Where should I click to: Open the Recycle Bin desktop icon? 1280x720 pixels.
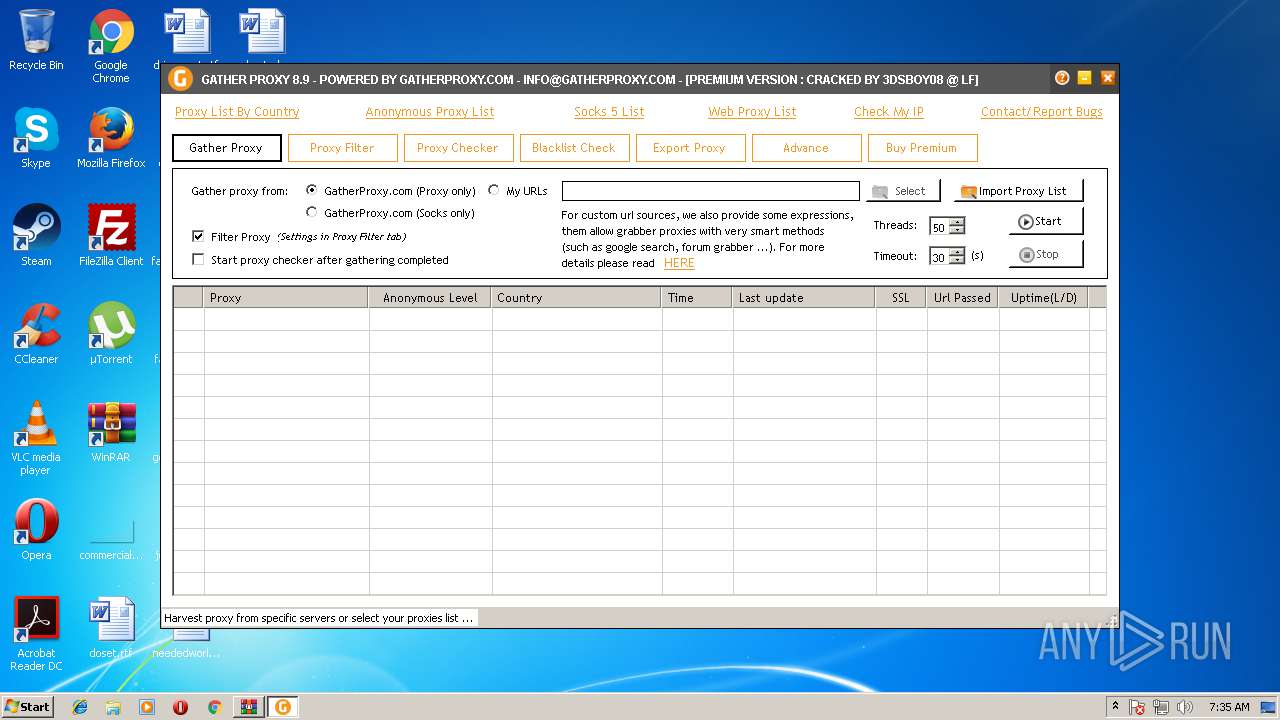click(x=36, y=40)
